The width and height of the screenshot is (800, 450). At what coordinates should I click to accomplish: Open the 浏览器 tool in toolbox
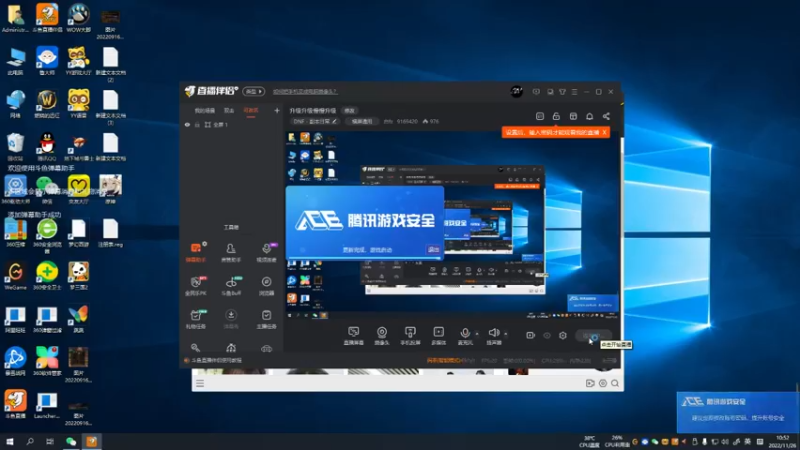(x=266, y=286)
